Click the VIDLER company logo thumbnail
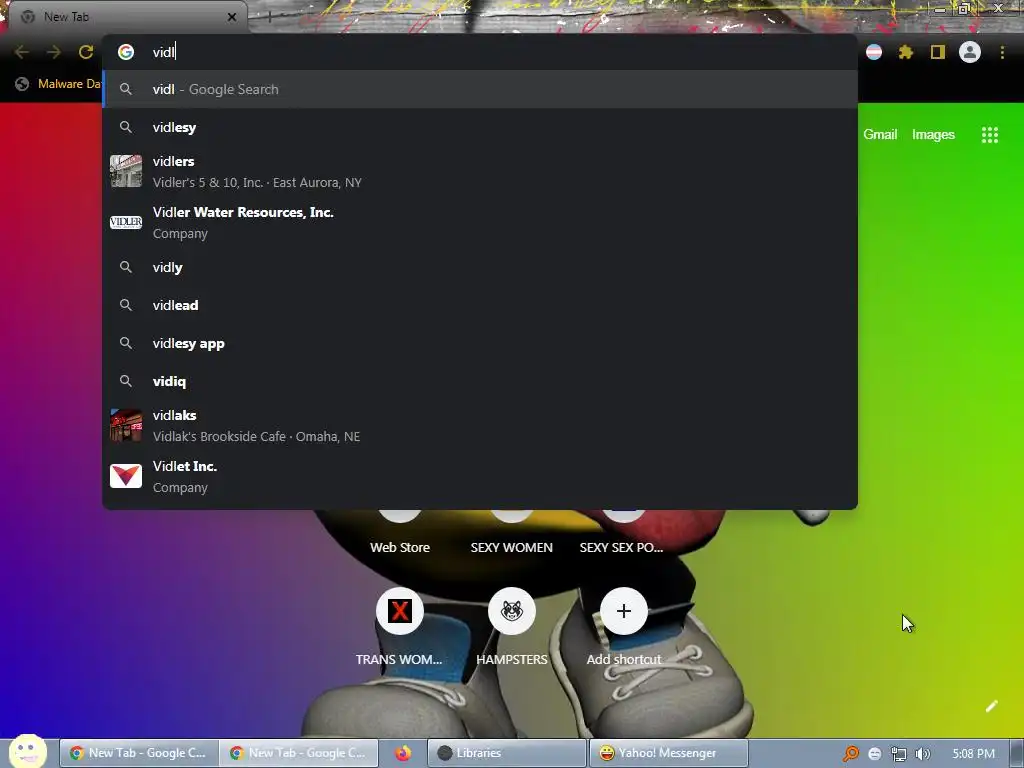This screenshot has width=1024, height=768. pos(126,222)
